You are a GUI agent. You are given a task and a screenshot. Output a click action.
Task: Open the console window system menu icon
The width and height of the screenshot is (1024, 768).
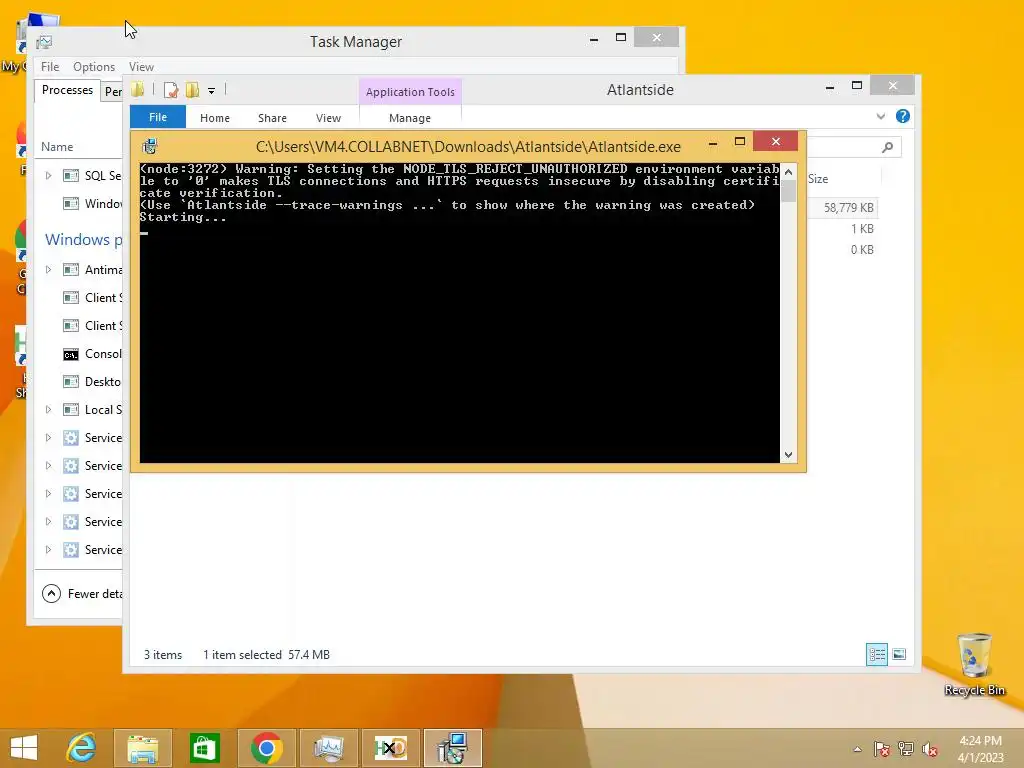tap(150, 146)
